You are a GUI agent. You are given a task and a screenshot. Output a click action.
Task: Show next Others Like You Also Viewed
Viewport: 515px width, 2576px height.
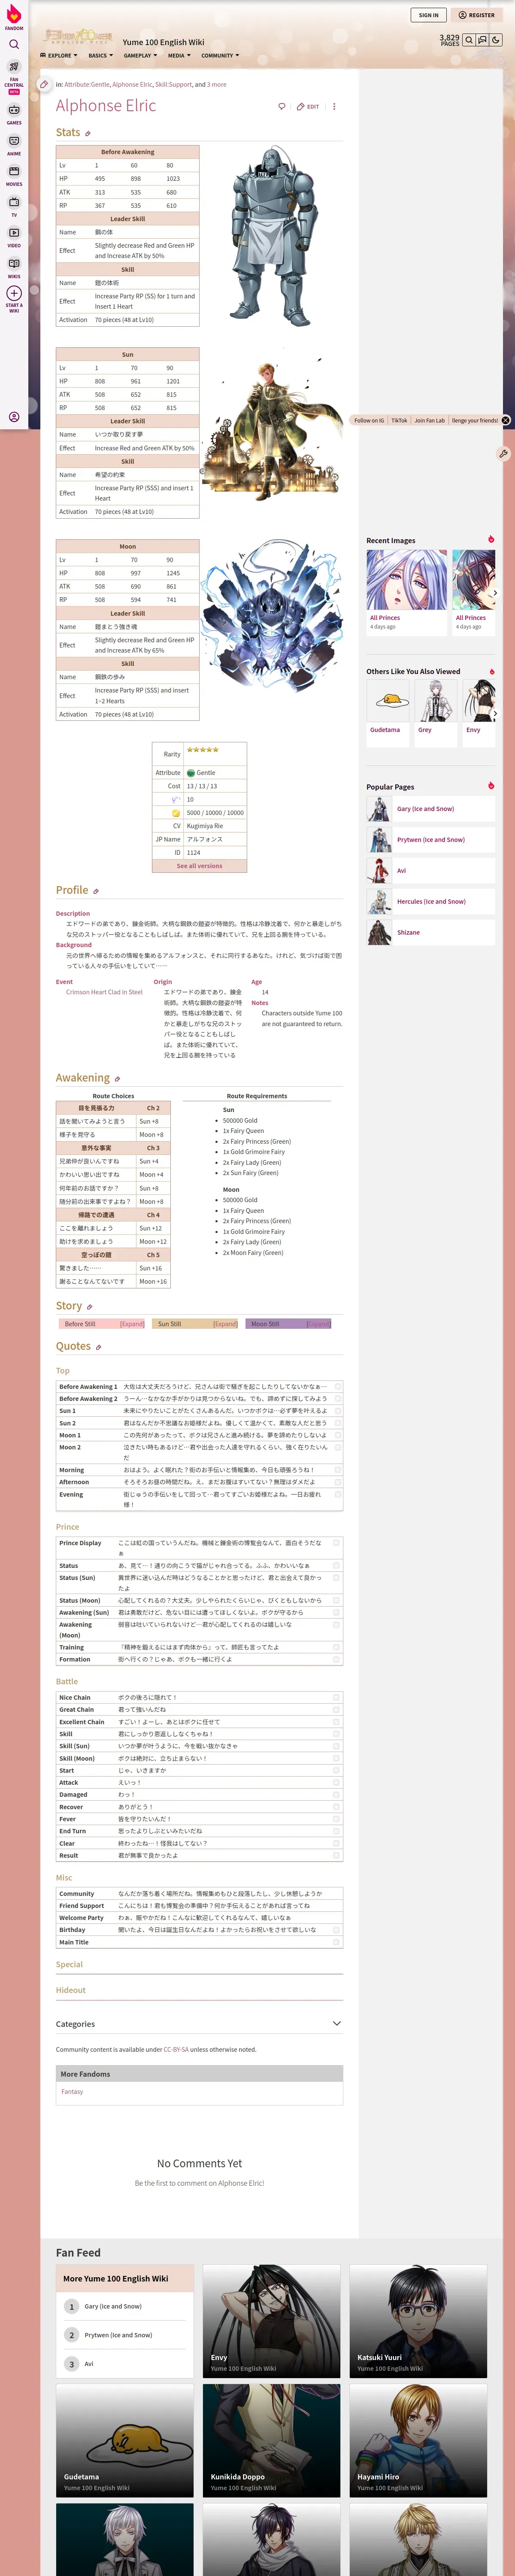494,713
